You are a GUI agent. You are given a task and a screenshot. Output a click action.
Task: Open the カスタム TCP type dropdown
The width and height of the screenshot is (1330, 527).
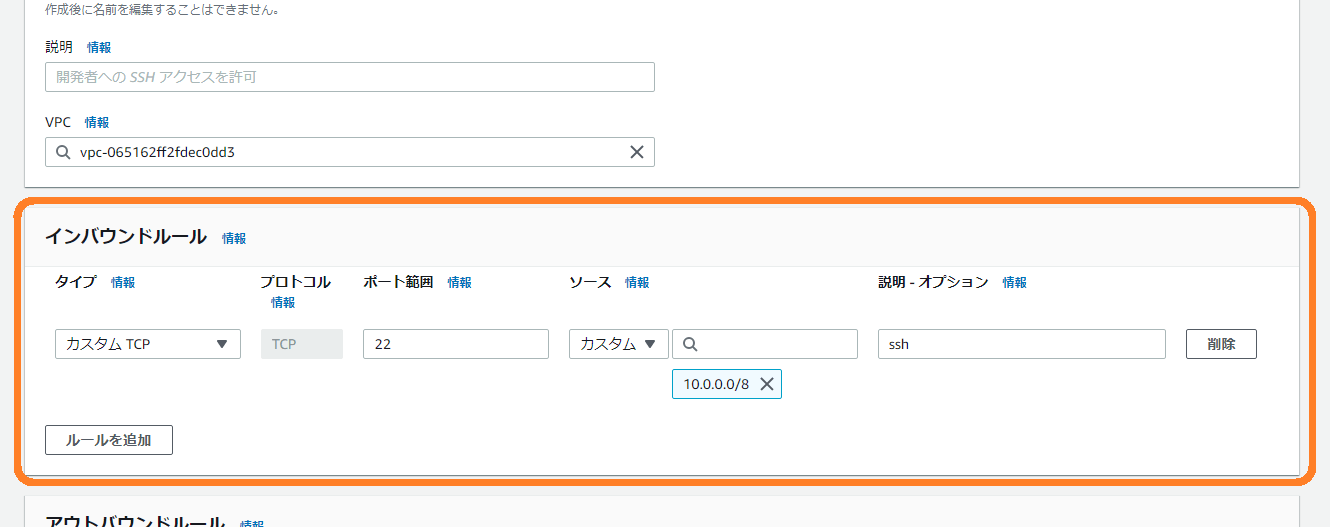click(148, 344)
